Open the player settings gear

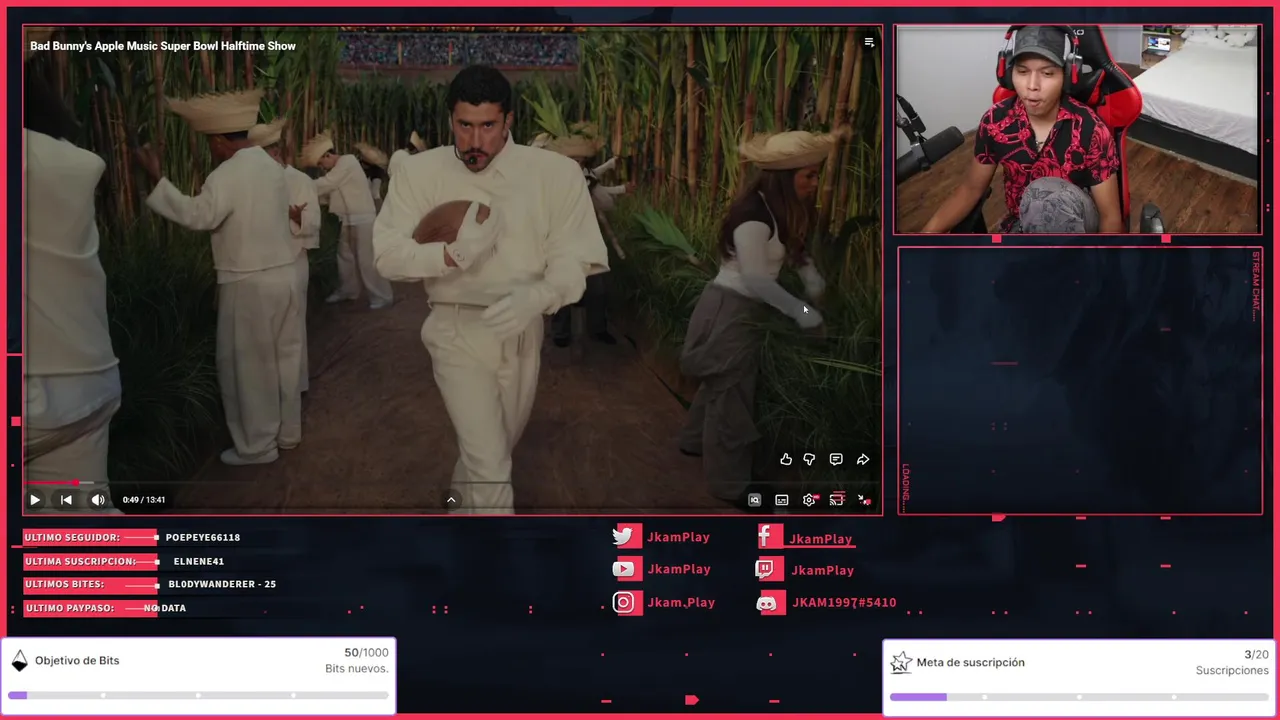click(x=809, y=500)
